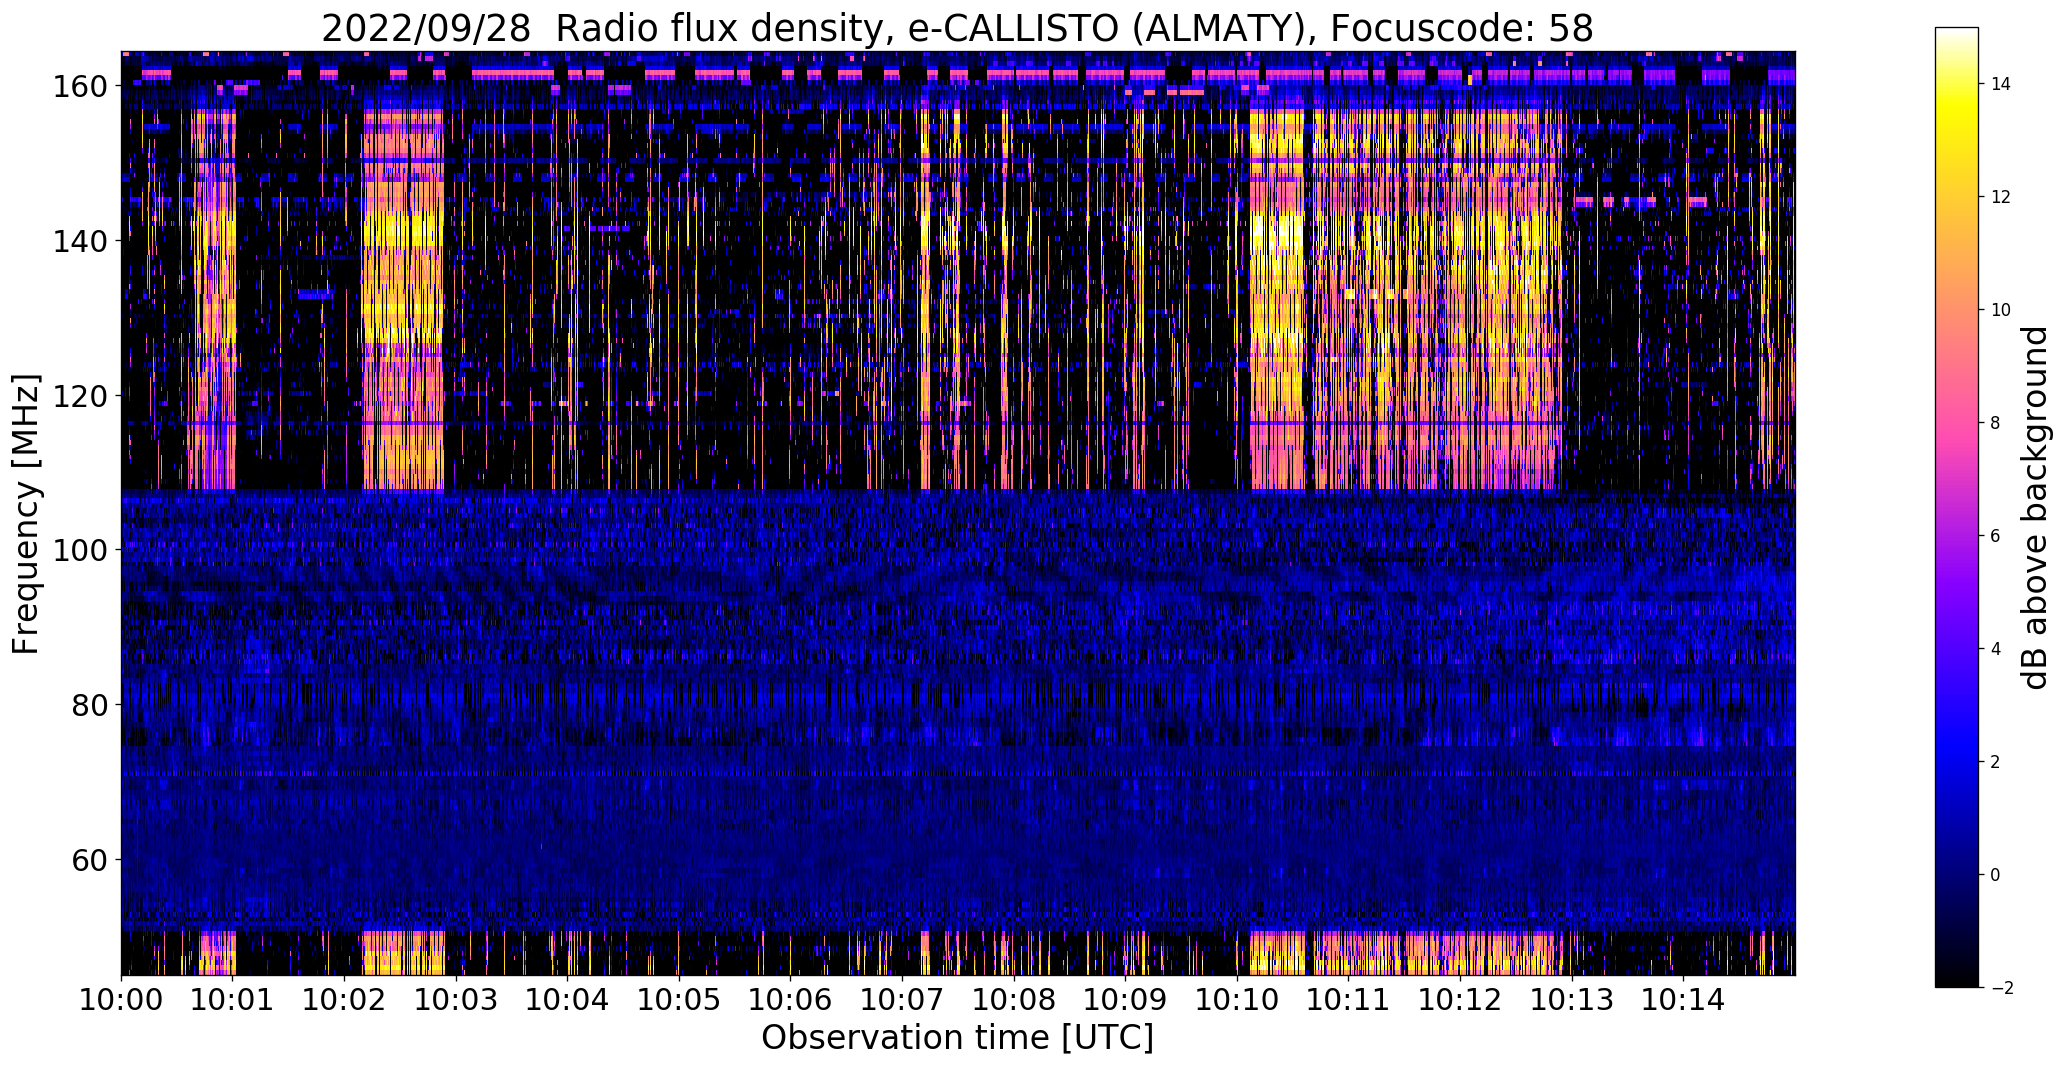Click the colorbar tick label 0
Screen dimensions: 2066x1067
pos(1996,875)
